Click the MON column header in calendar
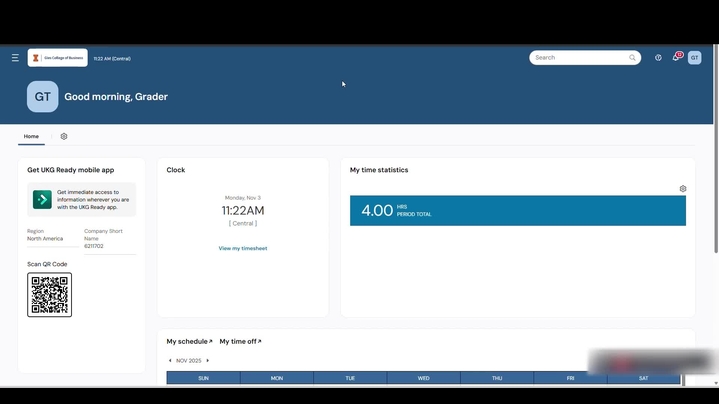Screen dimensions: 719x404 (277, 378)
